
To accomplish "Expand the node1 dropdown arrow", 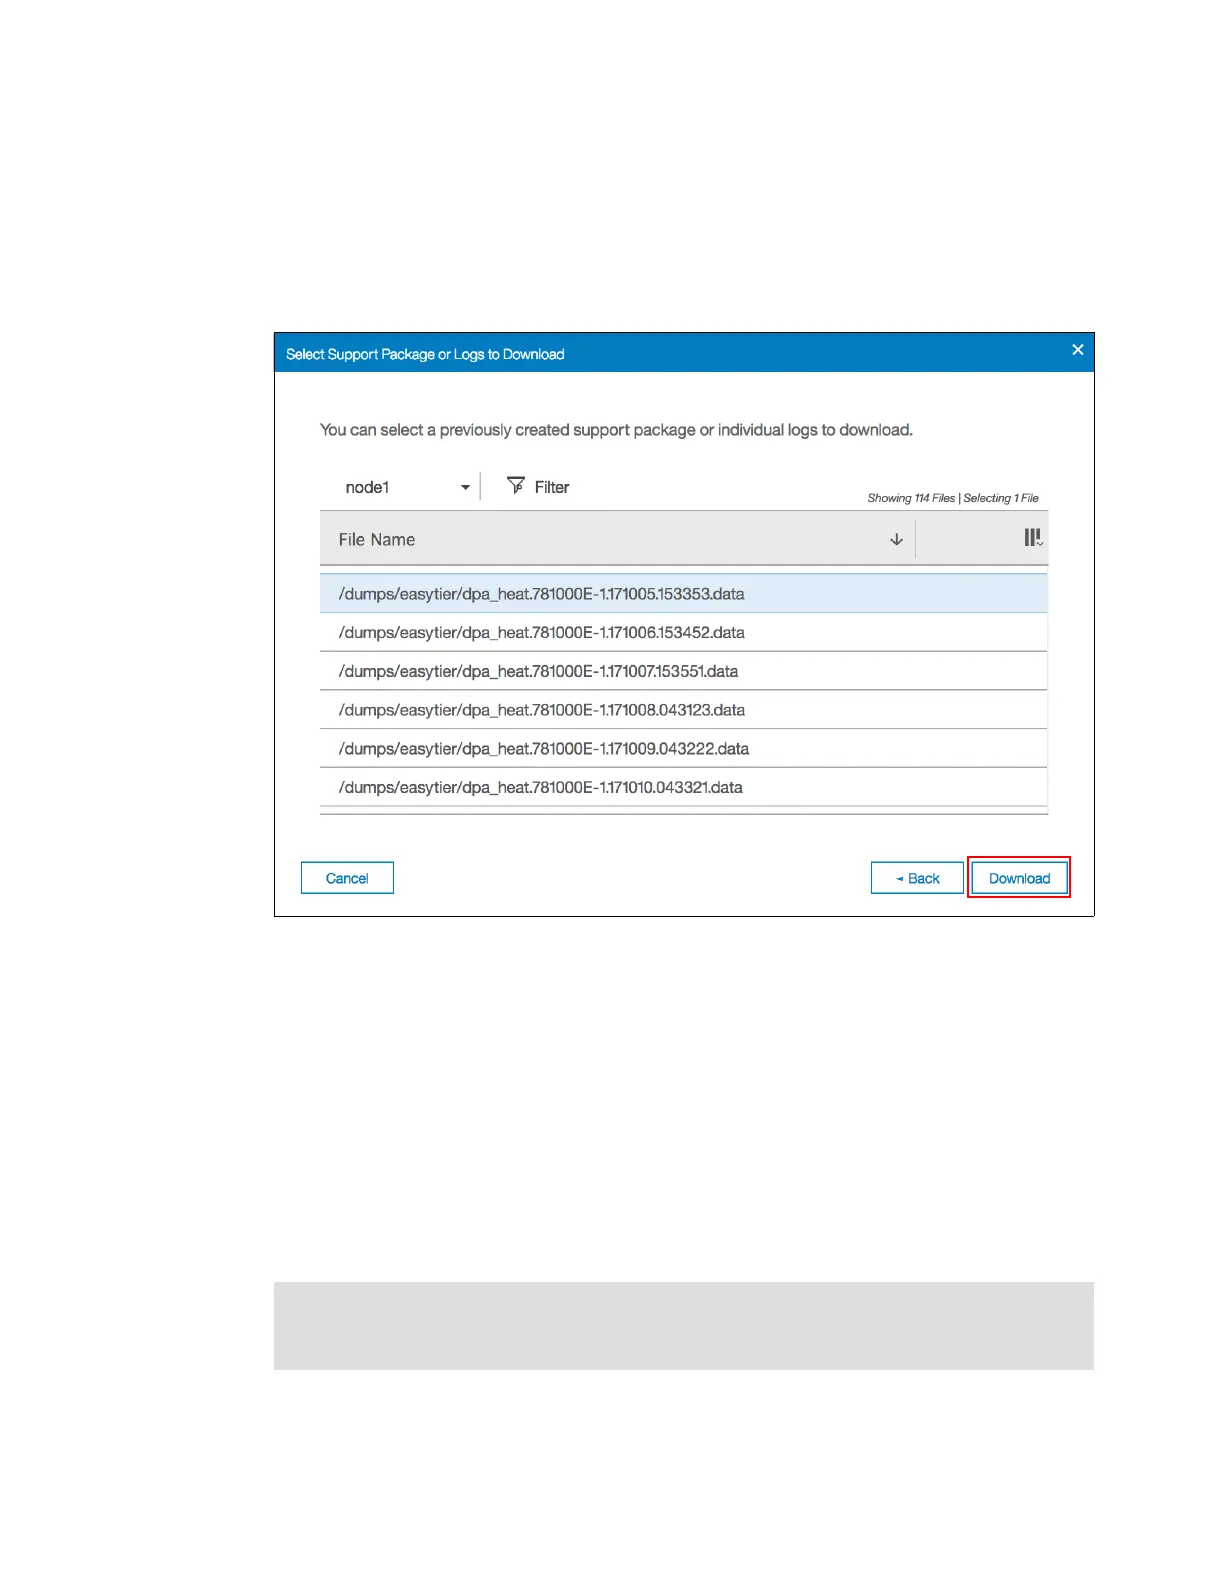I will click(465, 488).
